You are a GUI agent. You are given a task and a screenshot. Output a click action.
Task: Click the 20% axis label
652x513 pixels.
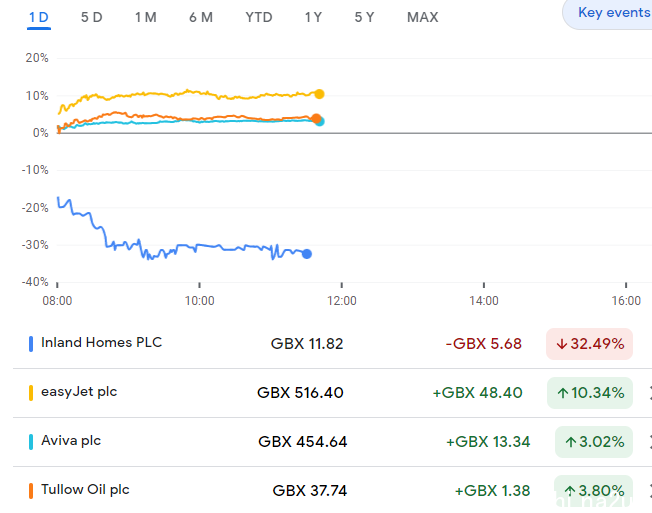pyautogui.click(x=37, y=58)
